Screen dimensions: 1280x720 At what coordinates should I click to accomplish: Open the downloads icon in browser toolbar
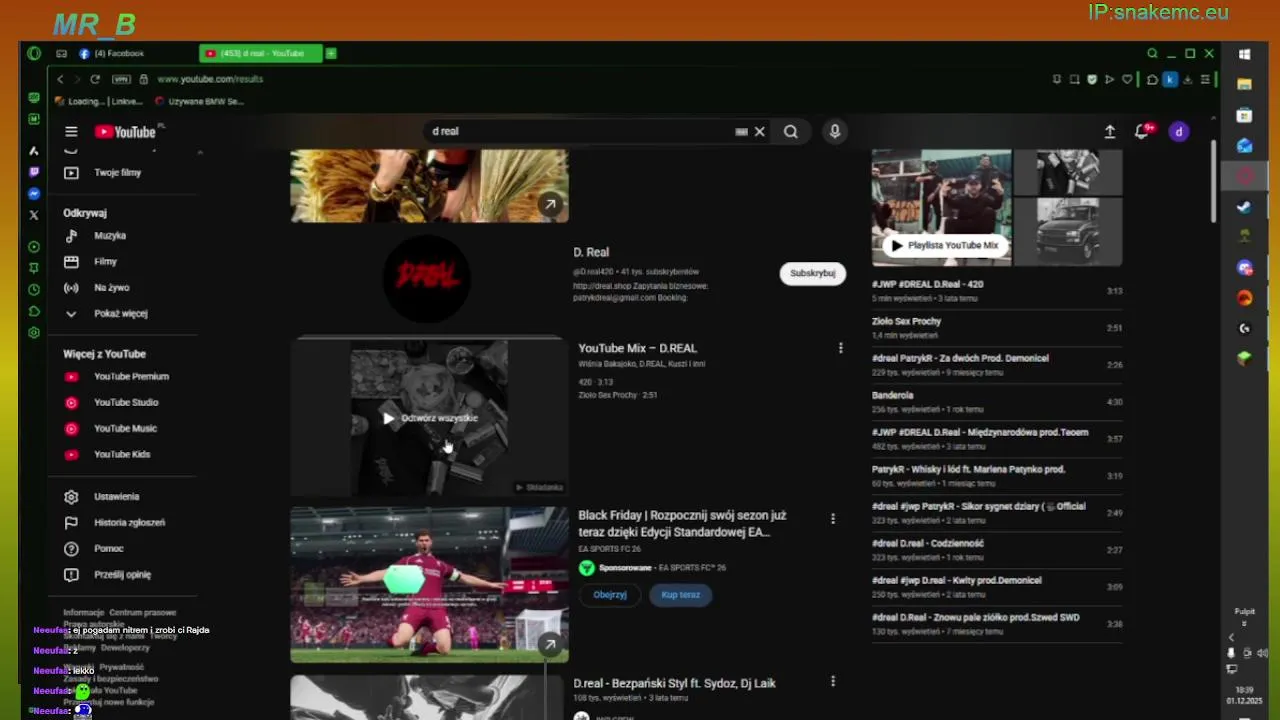click(x=1187, y=79)
